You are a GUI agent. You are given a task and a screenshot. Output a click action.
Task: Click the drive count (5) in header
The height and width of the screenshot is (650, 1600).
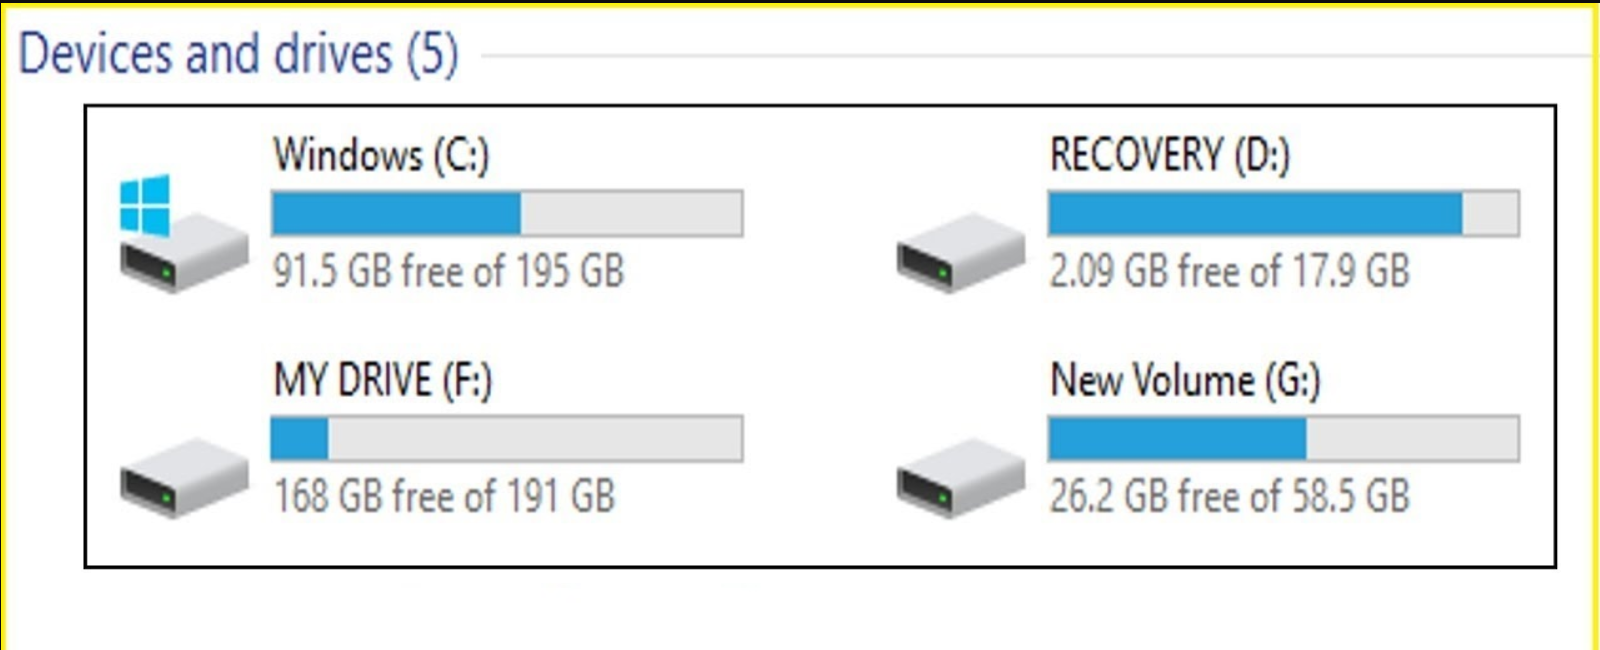(x=432, y=54)
